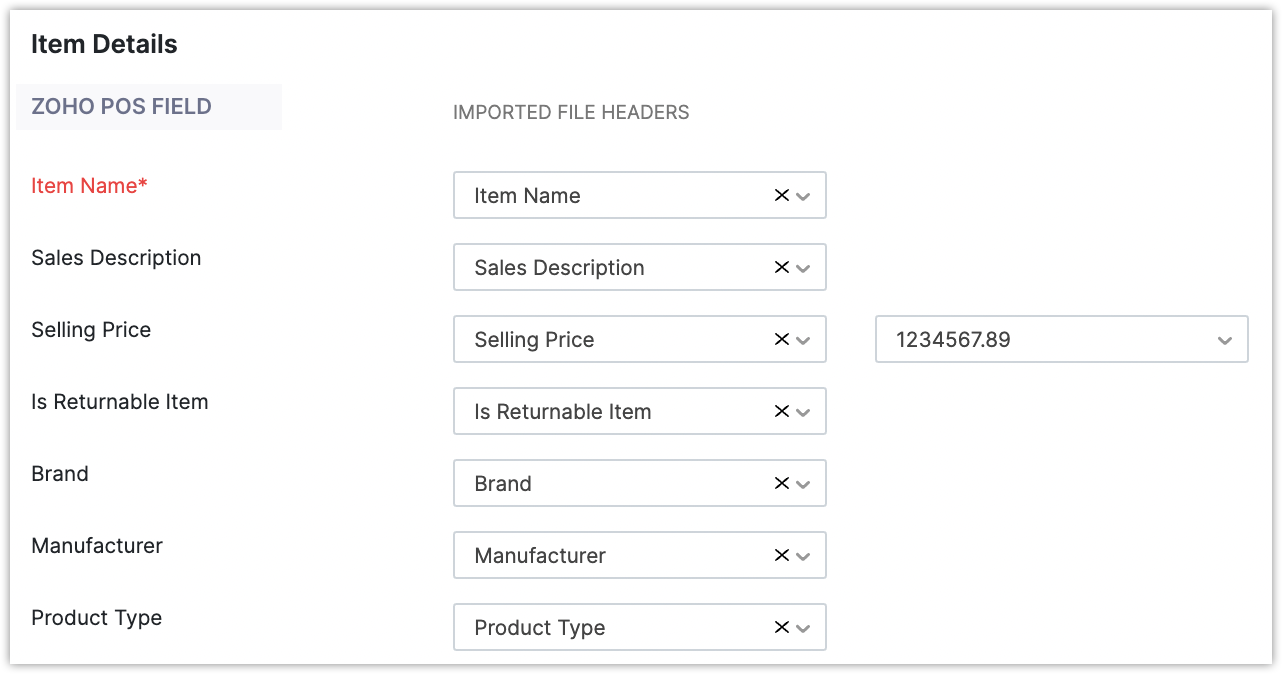Clear Is Returnable Item mapping X icon
1282x674 pixels.
coord(782,412)
